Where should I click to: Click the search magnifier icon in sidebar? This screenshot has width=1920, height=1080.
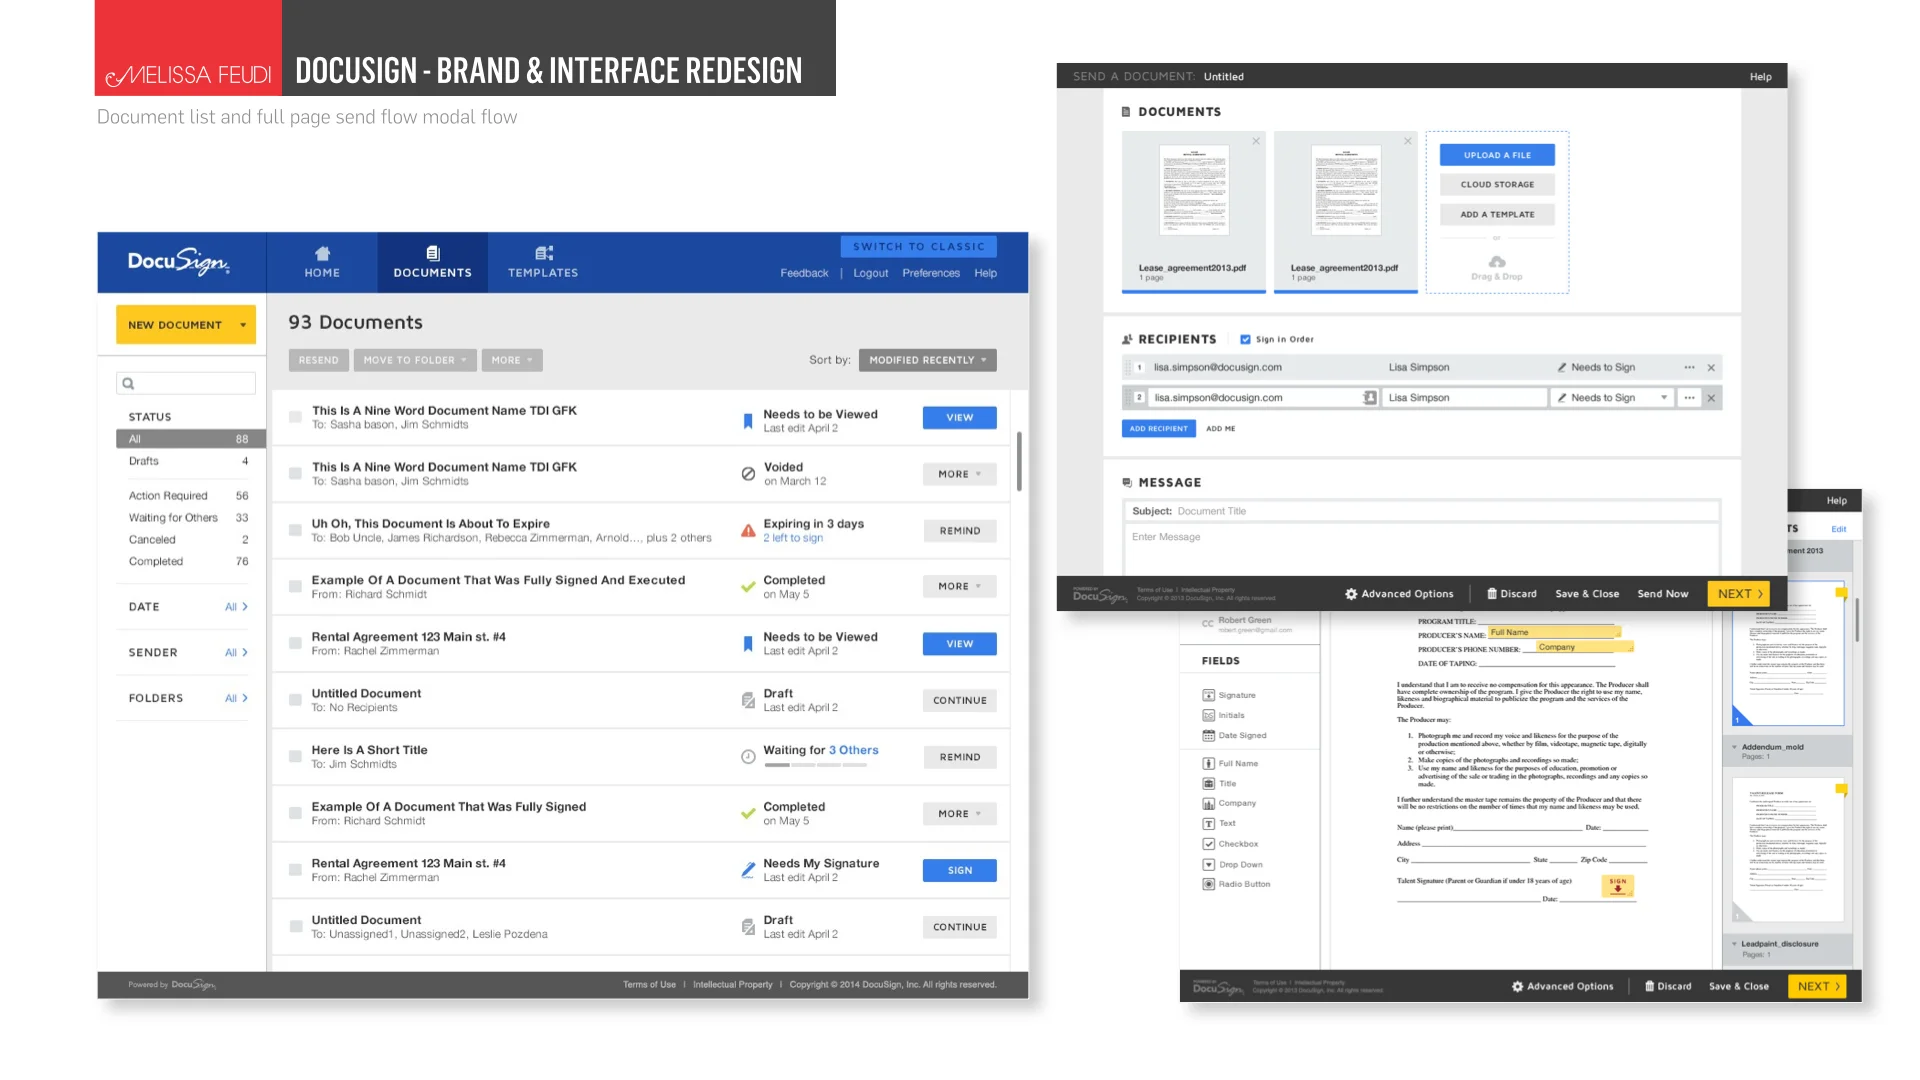point(128,383)
